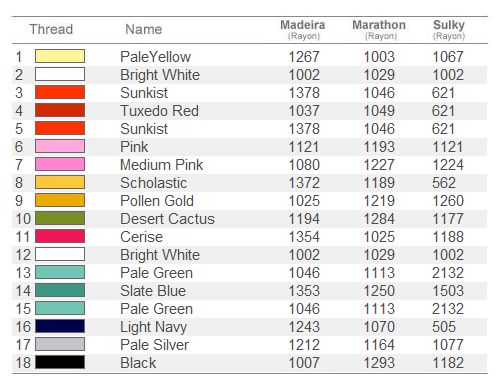The image size is (500, 384).
Task: Click Sulky code 562 in Scholastic row
Action: (444, 183)
